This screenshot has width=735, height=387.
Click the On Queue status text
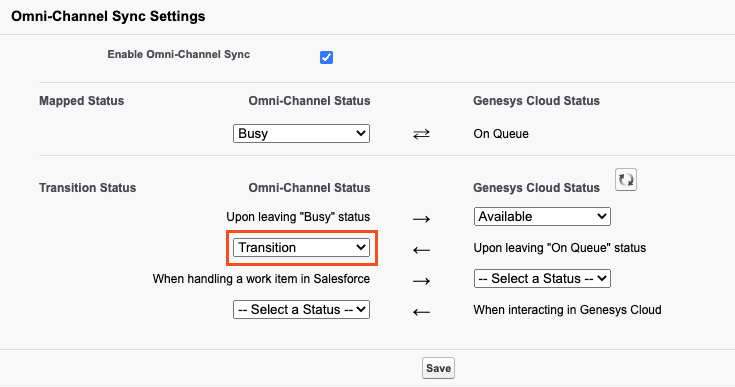tap(501, 134)
